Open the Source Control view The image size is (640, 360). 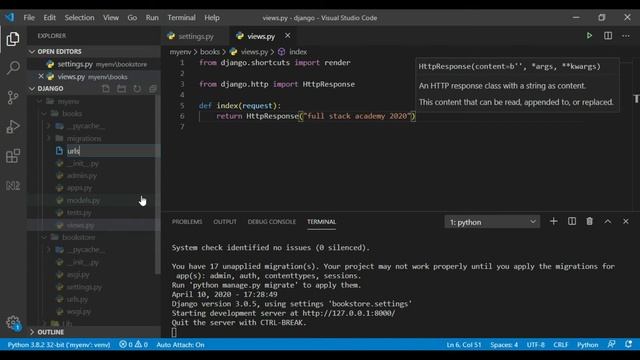click(x=13, y=97)
